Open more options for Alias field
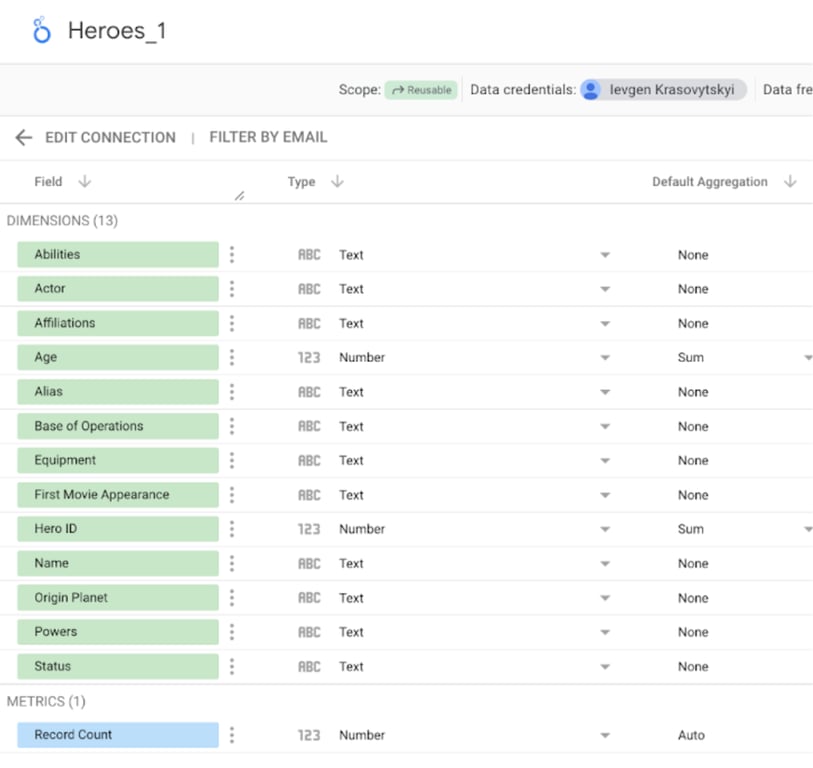 (232, 392)
